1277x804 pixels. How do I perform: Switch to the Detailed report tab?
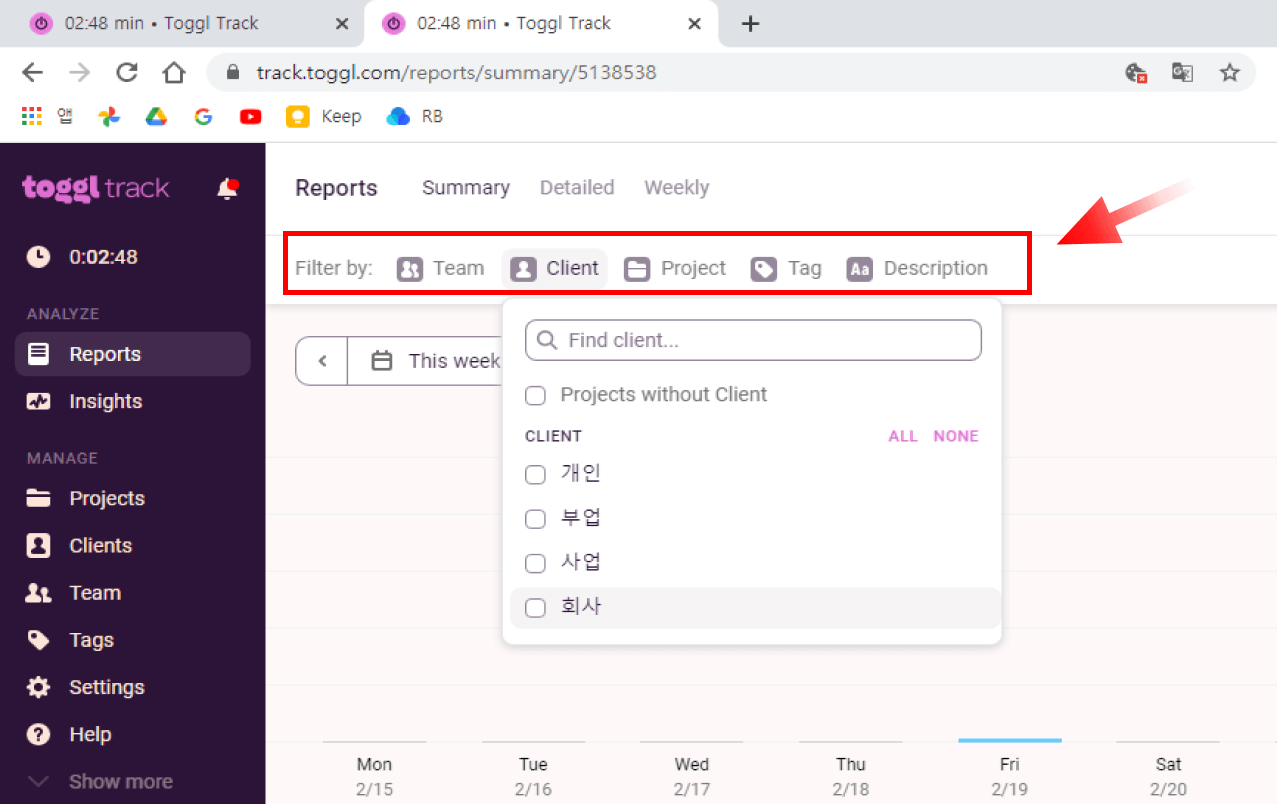(577, 187)
